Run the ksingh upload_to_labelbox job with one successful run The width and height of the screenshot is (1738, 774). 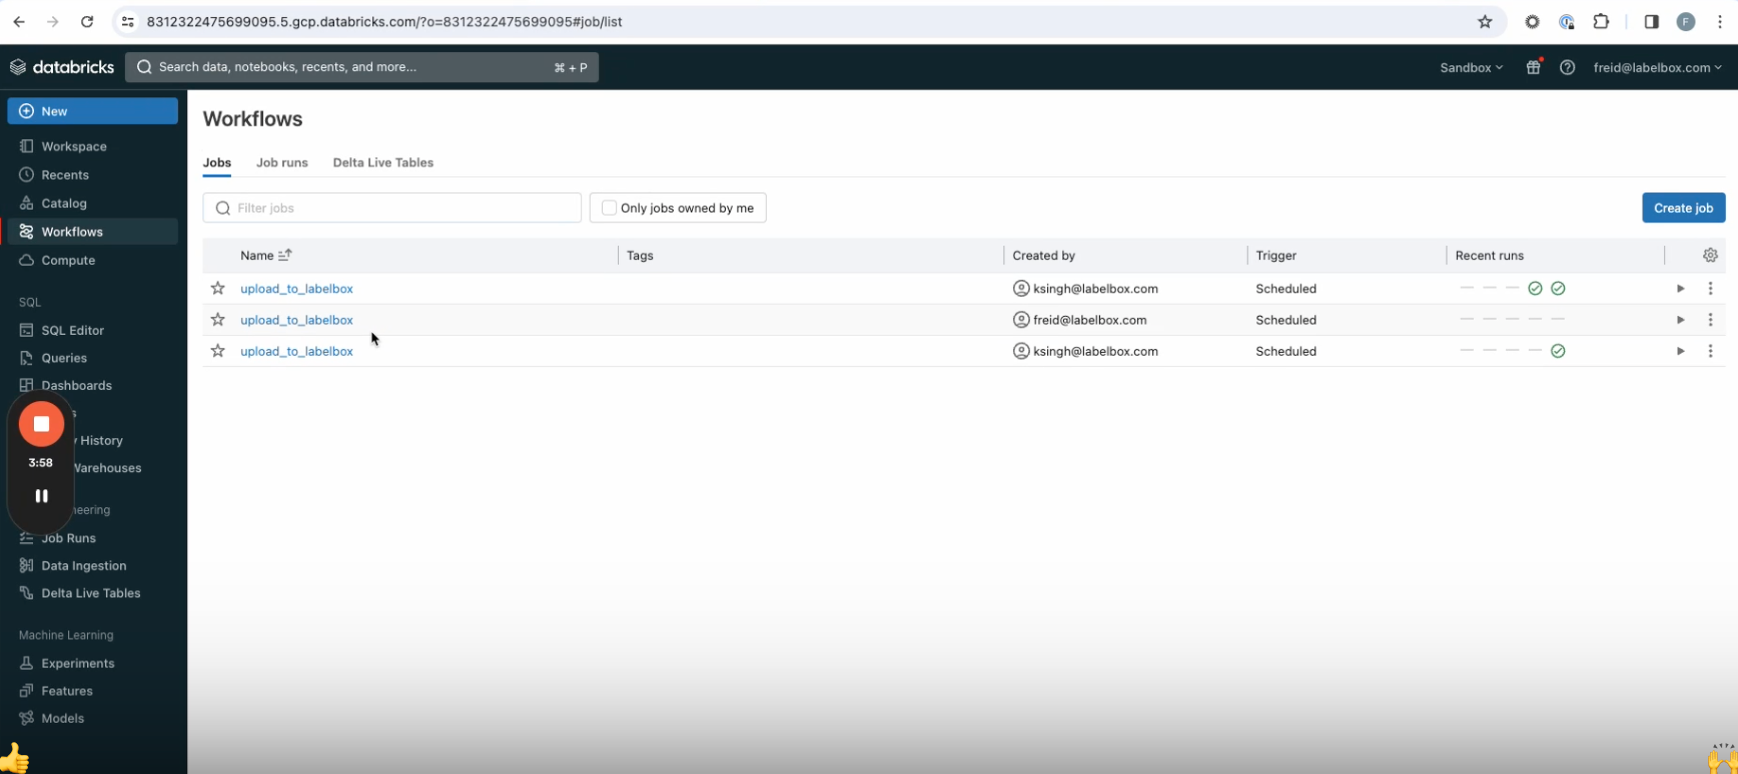1681,351
